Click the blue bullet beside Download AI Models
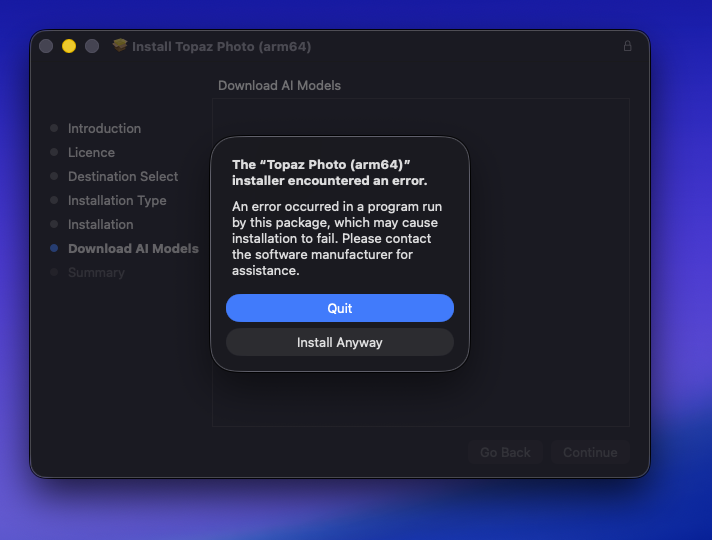This screenshot has width=712, height=540. point(54,248)
